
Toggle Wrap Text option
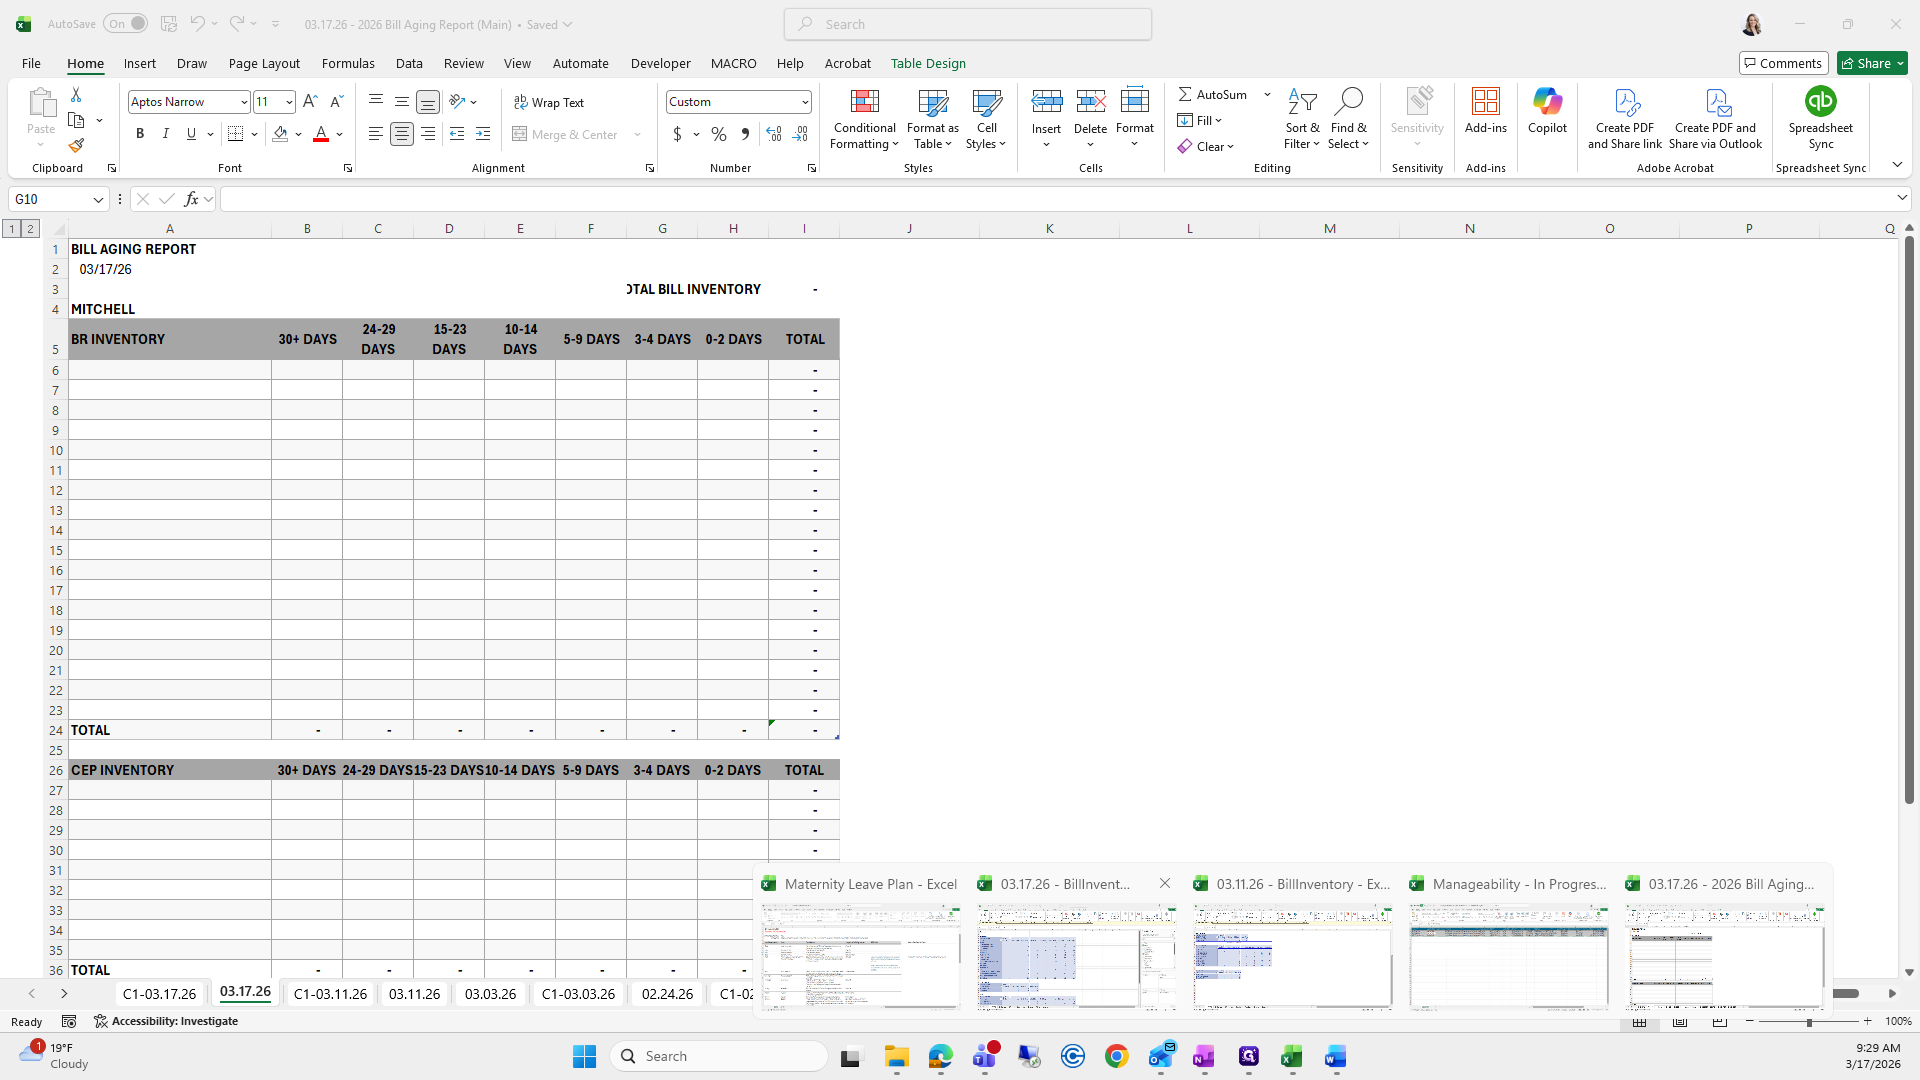549,102
